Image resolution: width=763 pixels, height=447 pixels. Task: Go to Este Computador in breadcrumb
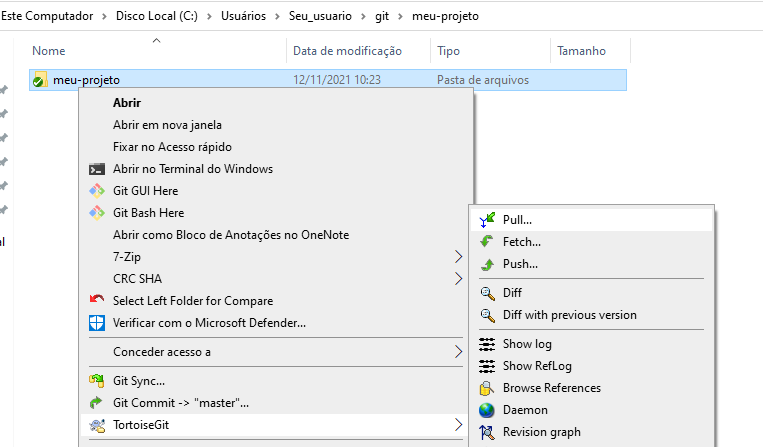coord(47,16)
